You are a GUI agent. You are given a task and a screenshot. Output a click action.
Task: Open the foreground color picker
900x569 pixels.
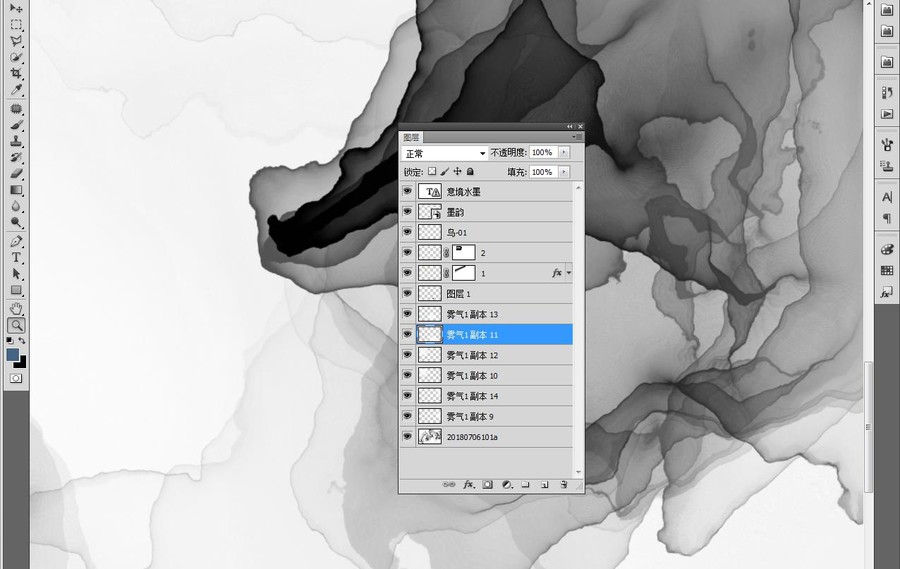click(x=12, y=354)
